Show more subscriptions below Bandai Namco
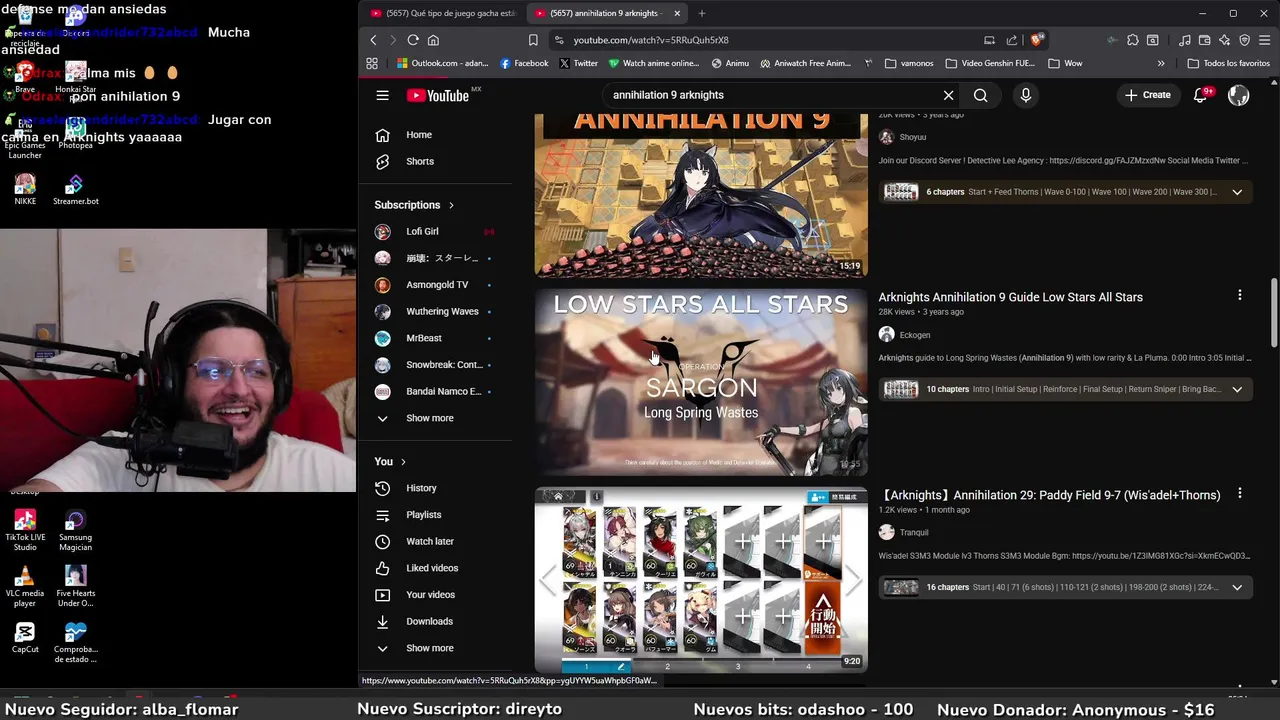Screen dimensions: 1280x720 click(x=429, y=418)
